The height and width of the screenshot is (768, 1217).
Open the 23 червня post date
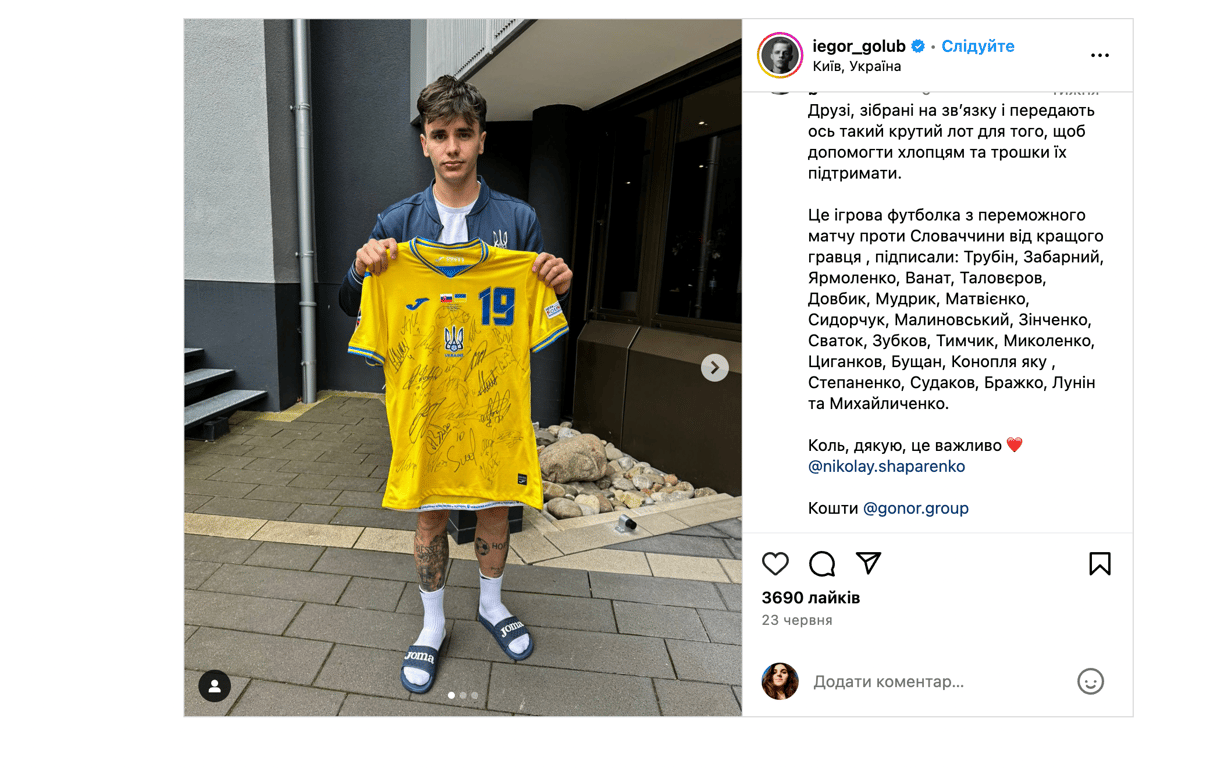797,620
